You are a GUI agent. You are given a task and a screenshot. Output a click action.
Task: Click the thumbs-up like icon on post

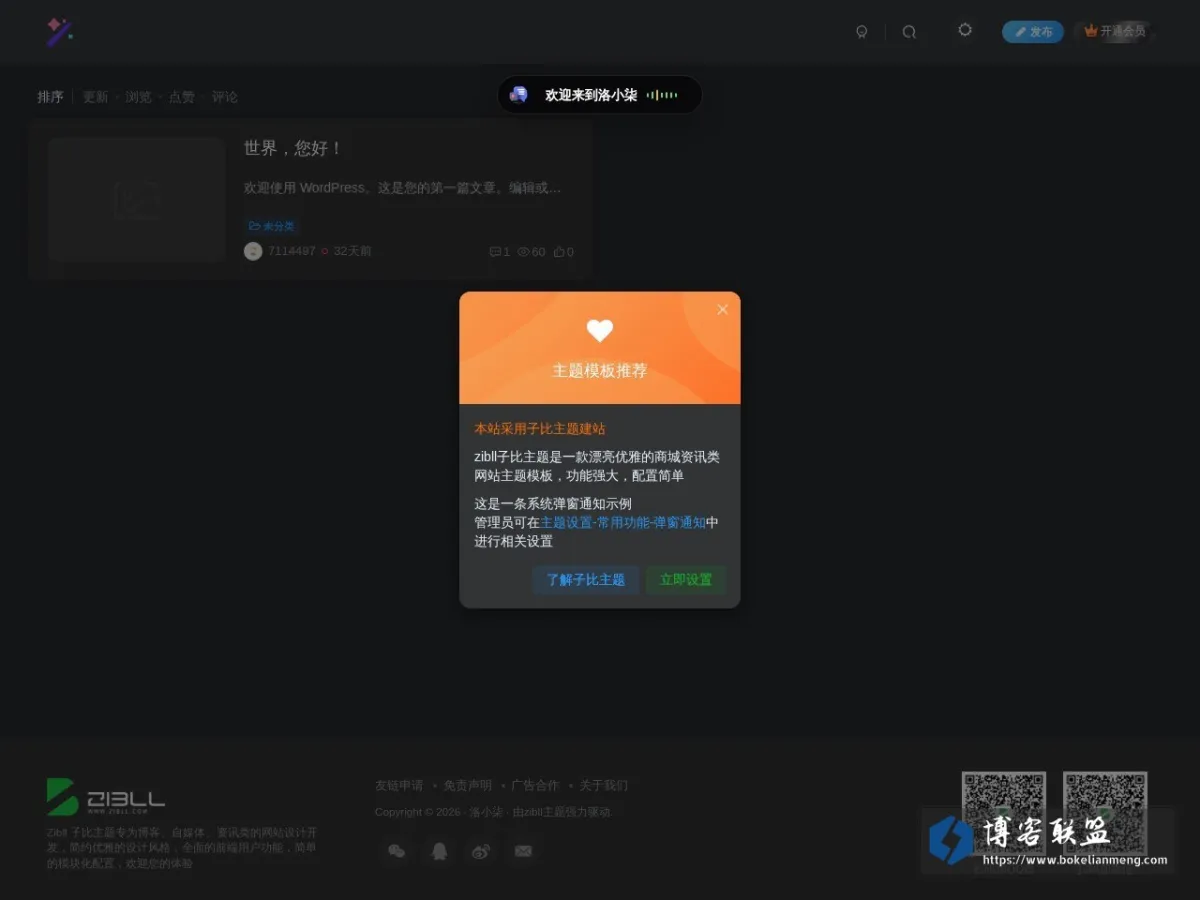coord(559,252)
